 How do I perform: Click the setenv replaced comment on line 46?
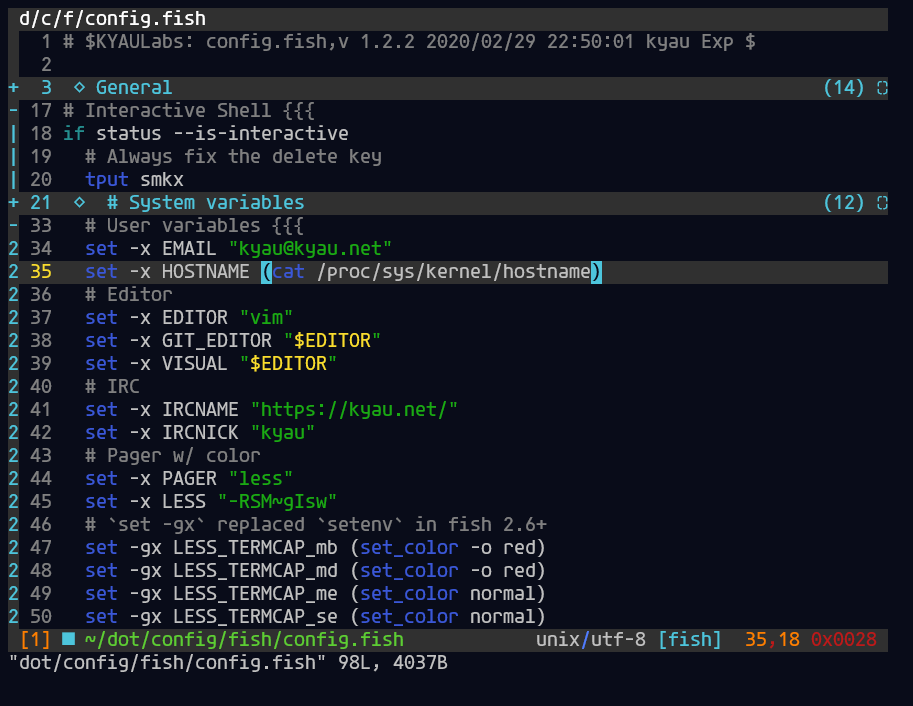(x=316, y=524)
